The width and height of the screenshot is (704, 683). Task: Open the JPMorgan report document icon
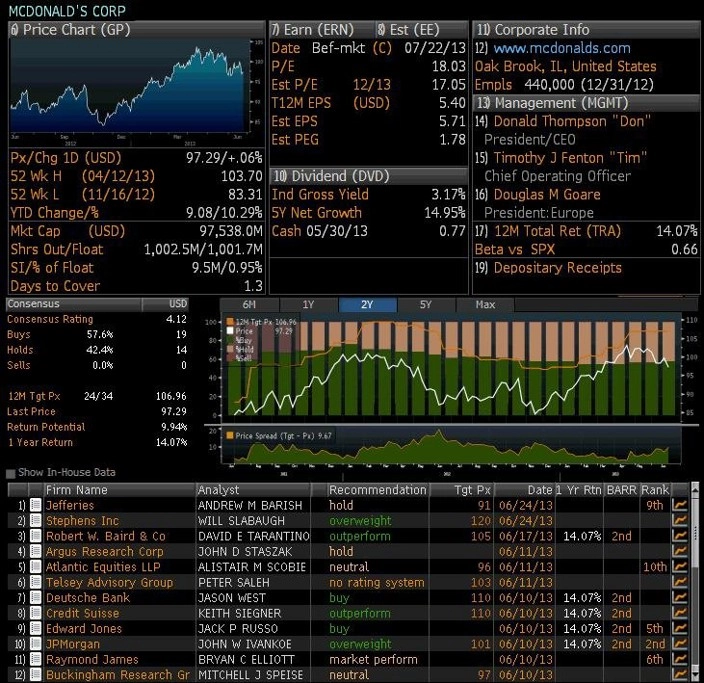35,643
